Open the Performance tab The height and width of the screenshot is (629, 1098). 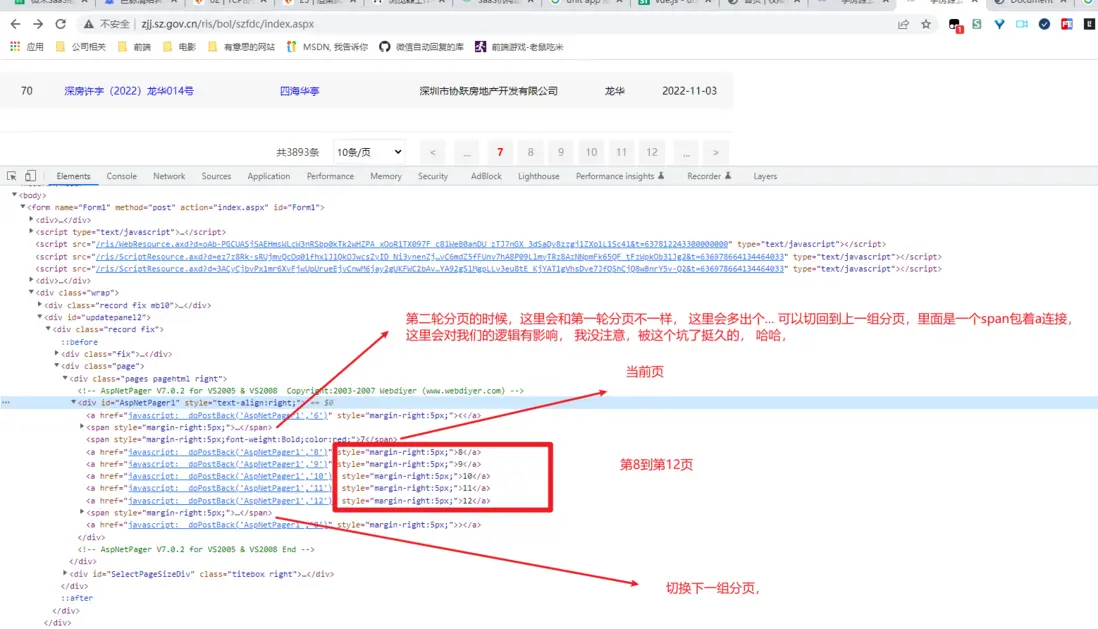(x=330, y=177)
